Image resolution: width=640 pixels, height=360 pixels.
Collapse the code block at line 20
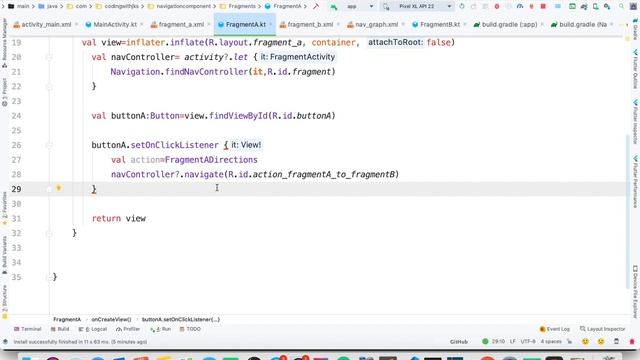click(49, 57)
